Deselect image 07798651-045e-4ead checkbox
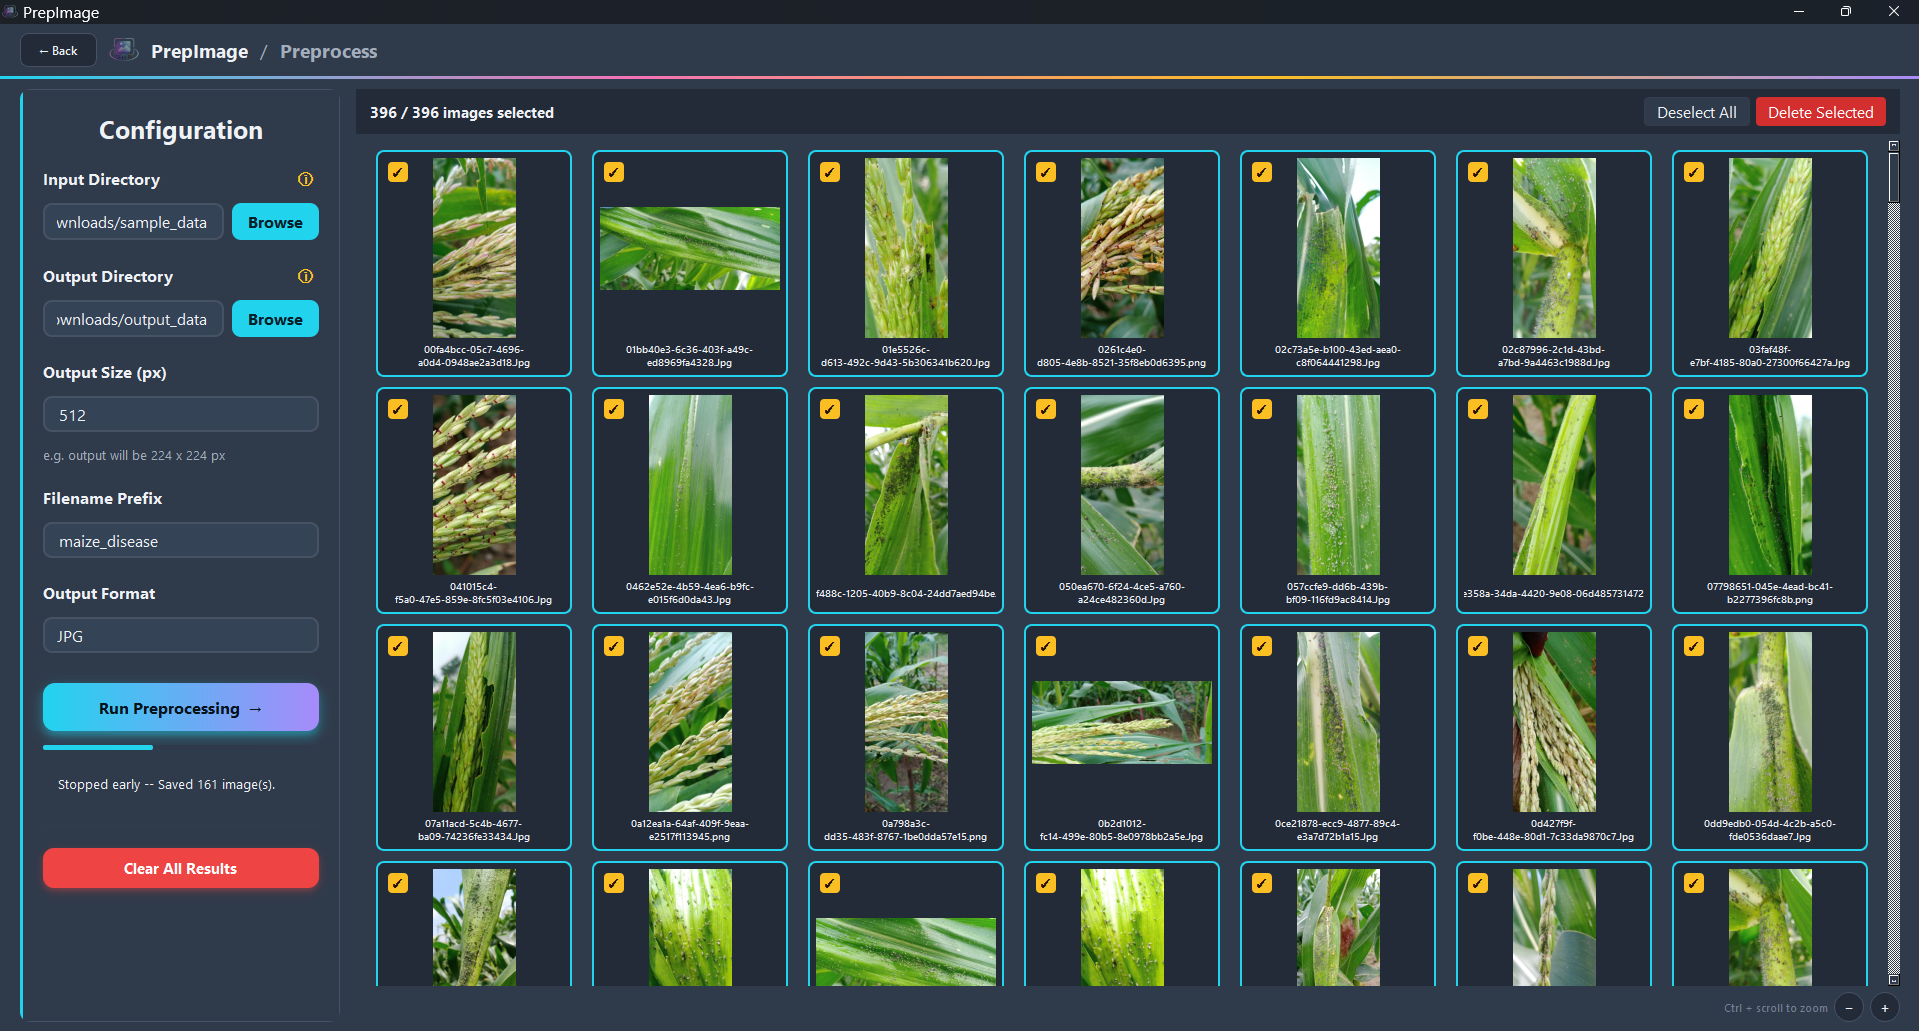 coord(1694,409)
